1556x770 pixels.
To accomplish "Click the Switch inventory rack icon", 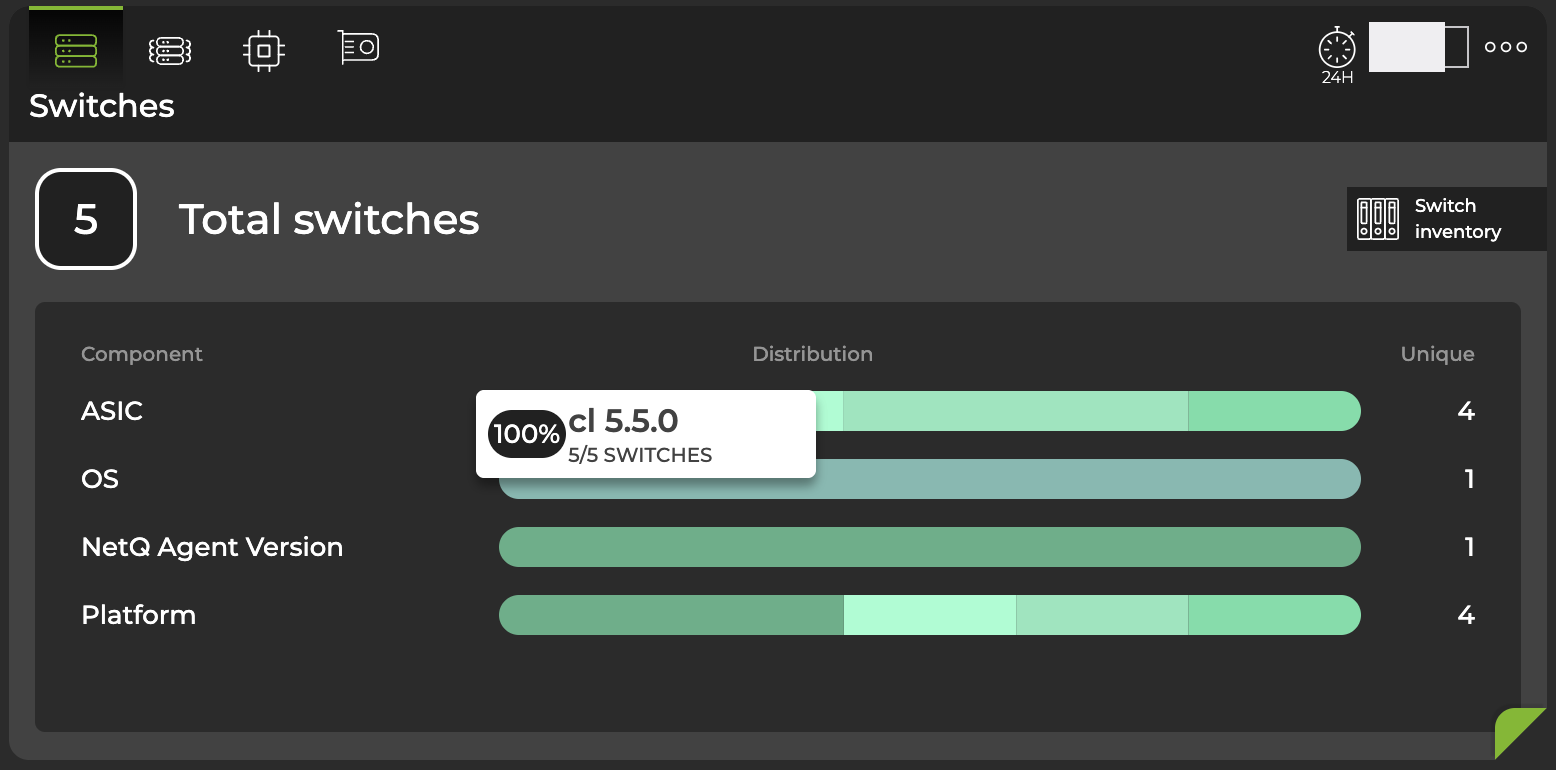I will click(x=1377, y=218).
